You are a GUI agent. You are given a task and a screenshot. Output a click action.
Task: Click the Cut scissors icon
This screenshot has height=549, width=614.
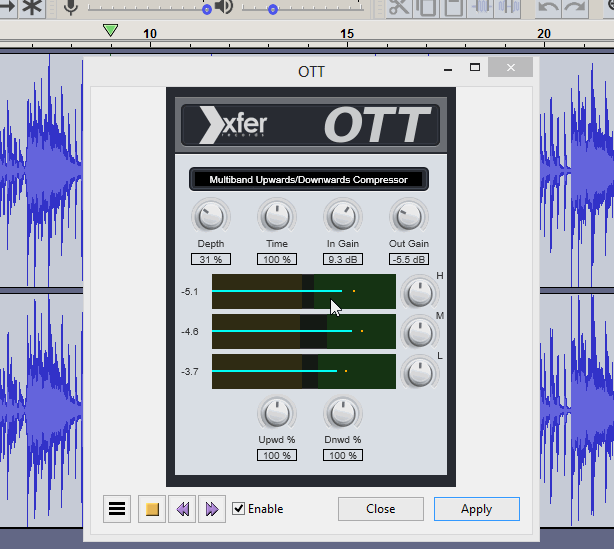click(399, 7)
